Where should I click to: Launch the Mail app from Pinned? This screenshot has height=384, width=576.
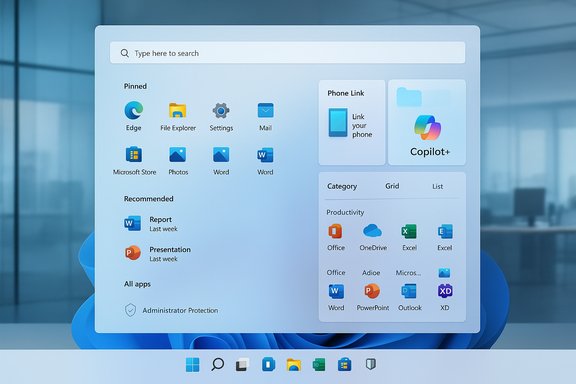tap(265, 111)
